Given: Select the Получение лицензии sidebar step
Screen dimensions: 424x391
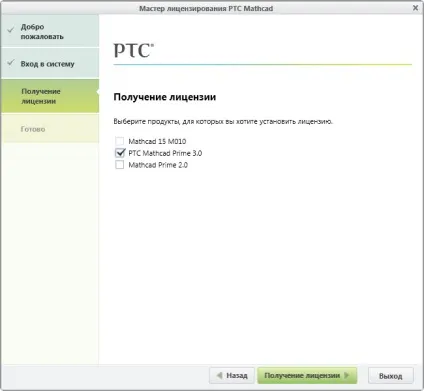Looking at the screenshot, I should pyautogui.click(x=50, y=96).
